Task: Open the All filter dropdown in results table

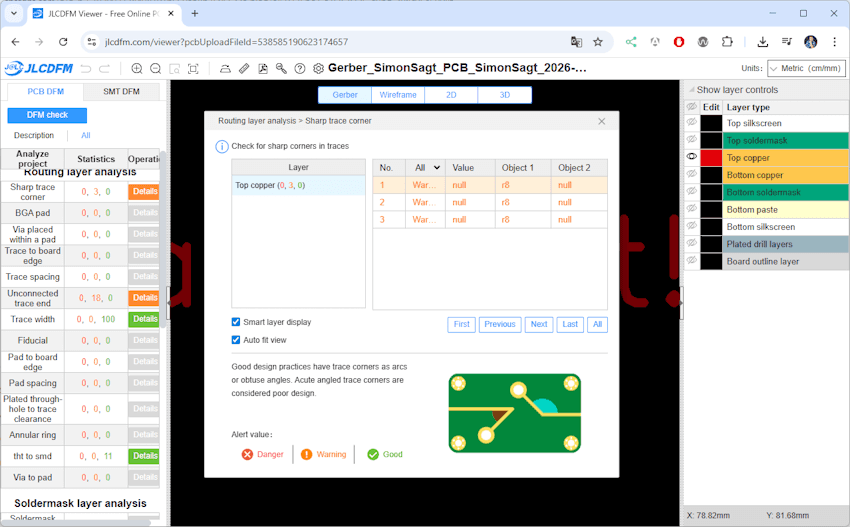Action: [427, 168]
